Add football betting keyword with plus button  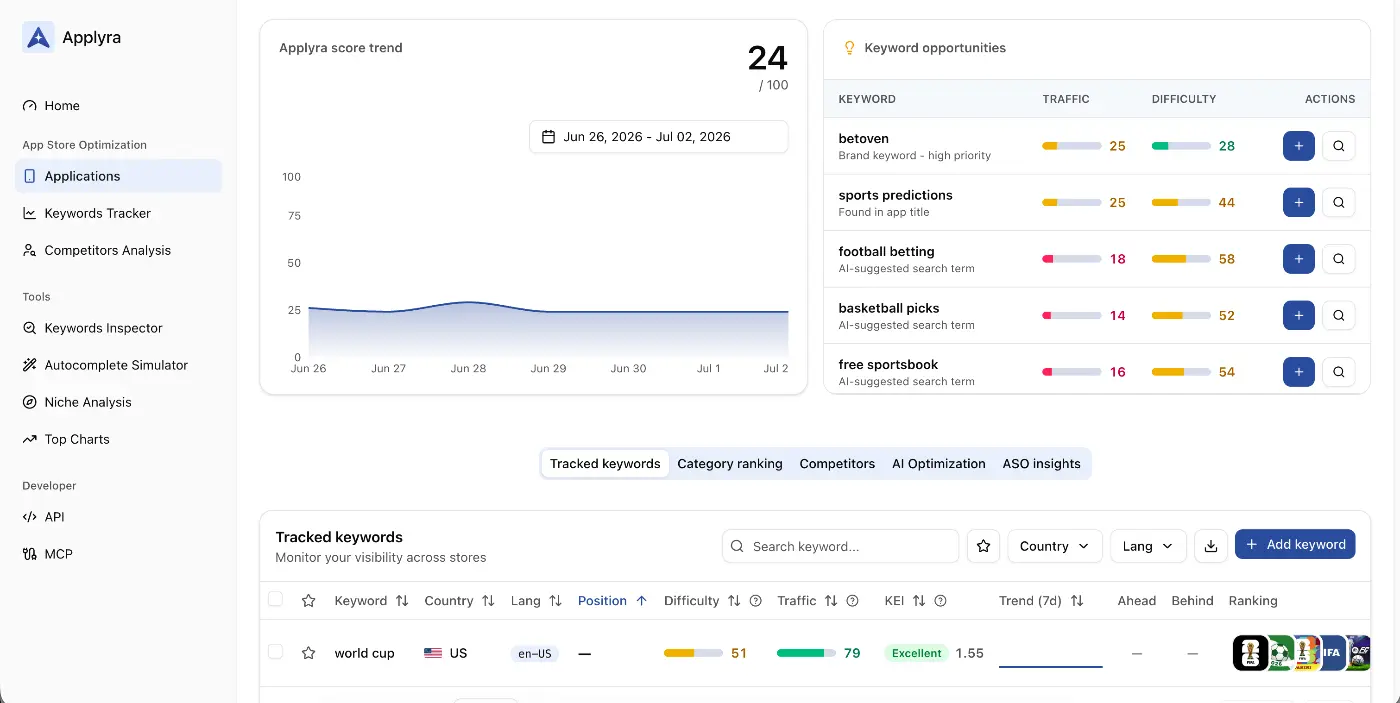[1298, 259]
